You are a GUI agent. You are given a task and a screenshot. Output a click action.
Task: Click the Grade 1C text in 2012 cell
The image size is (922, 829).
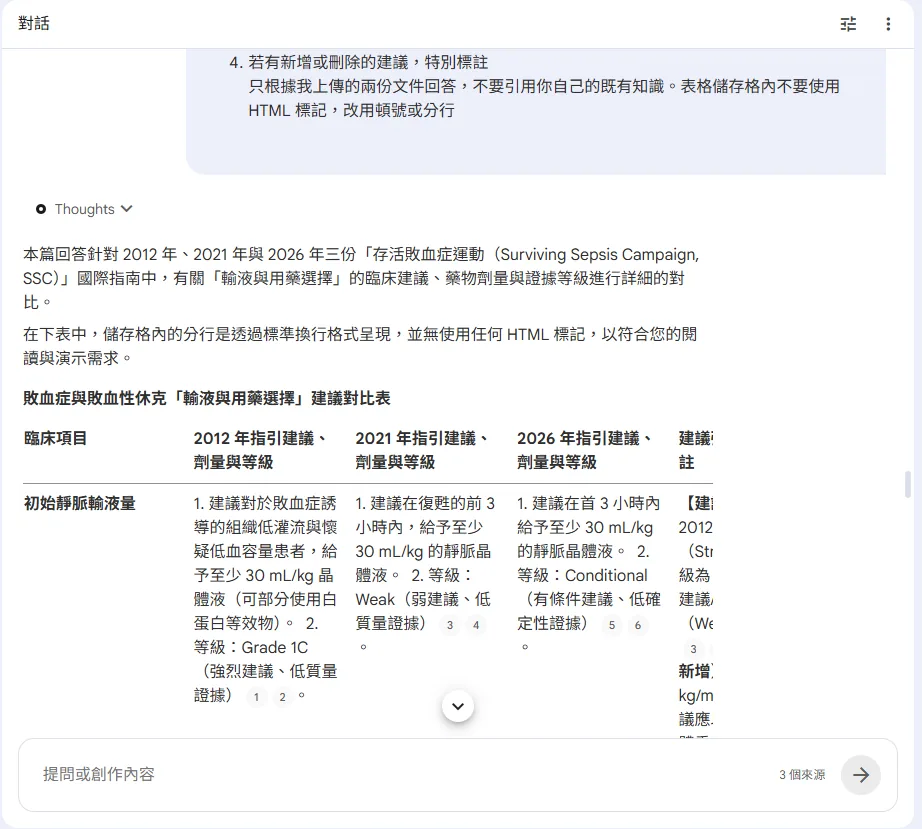click(275, 647)
